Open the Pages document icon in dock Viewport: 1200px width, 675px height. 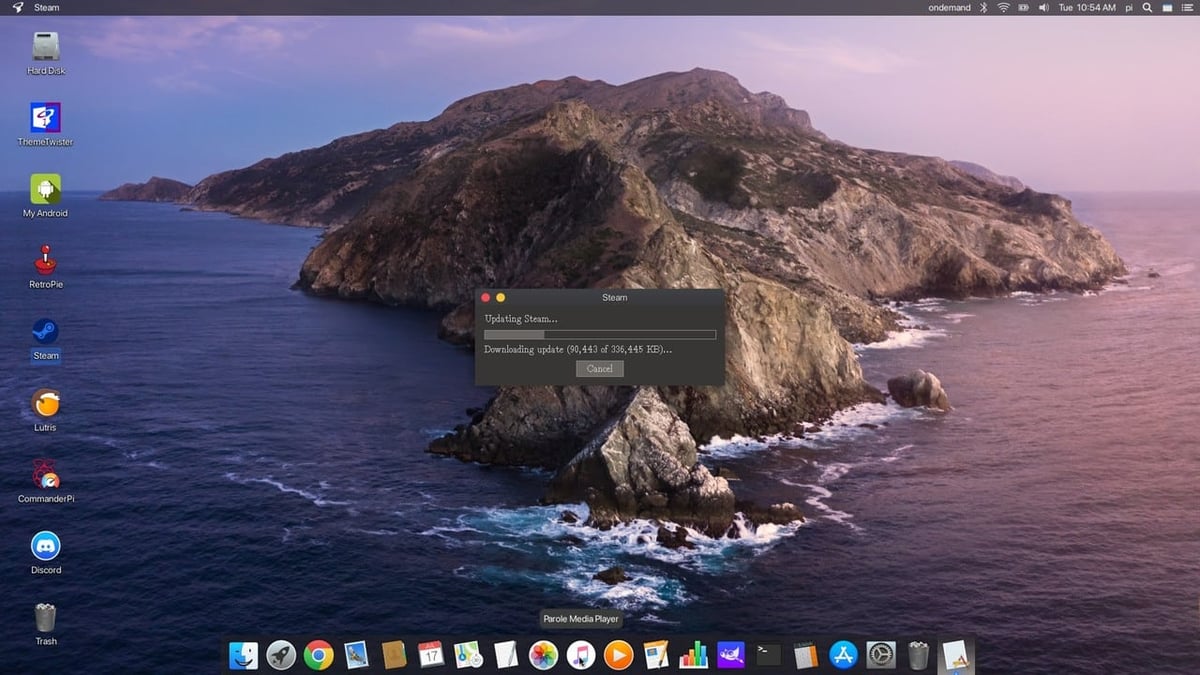[656, 655]
